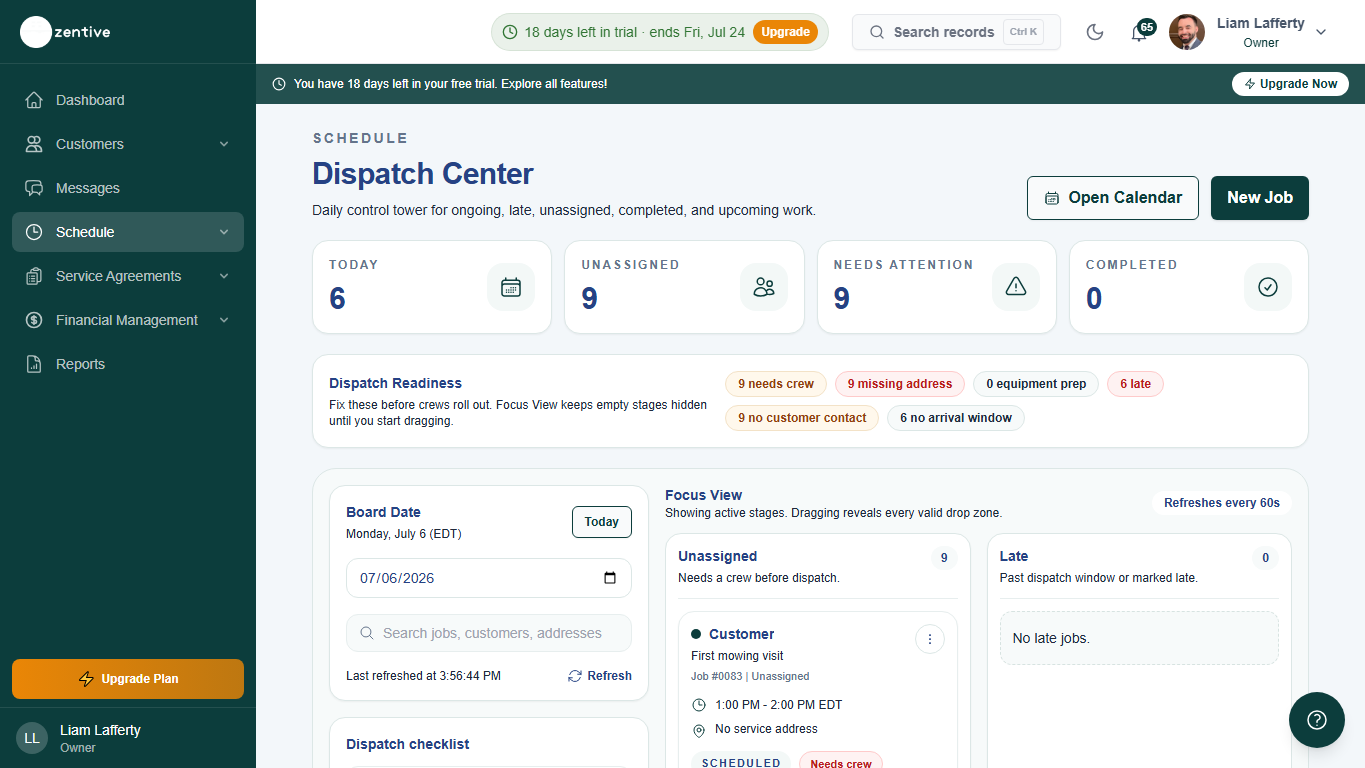Image resolution: width=1365 pixels, height=768 pixels.
Task: Go to Messages in sidebar
Action: point(128,188)
